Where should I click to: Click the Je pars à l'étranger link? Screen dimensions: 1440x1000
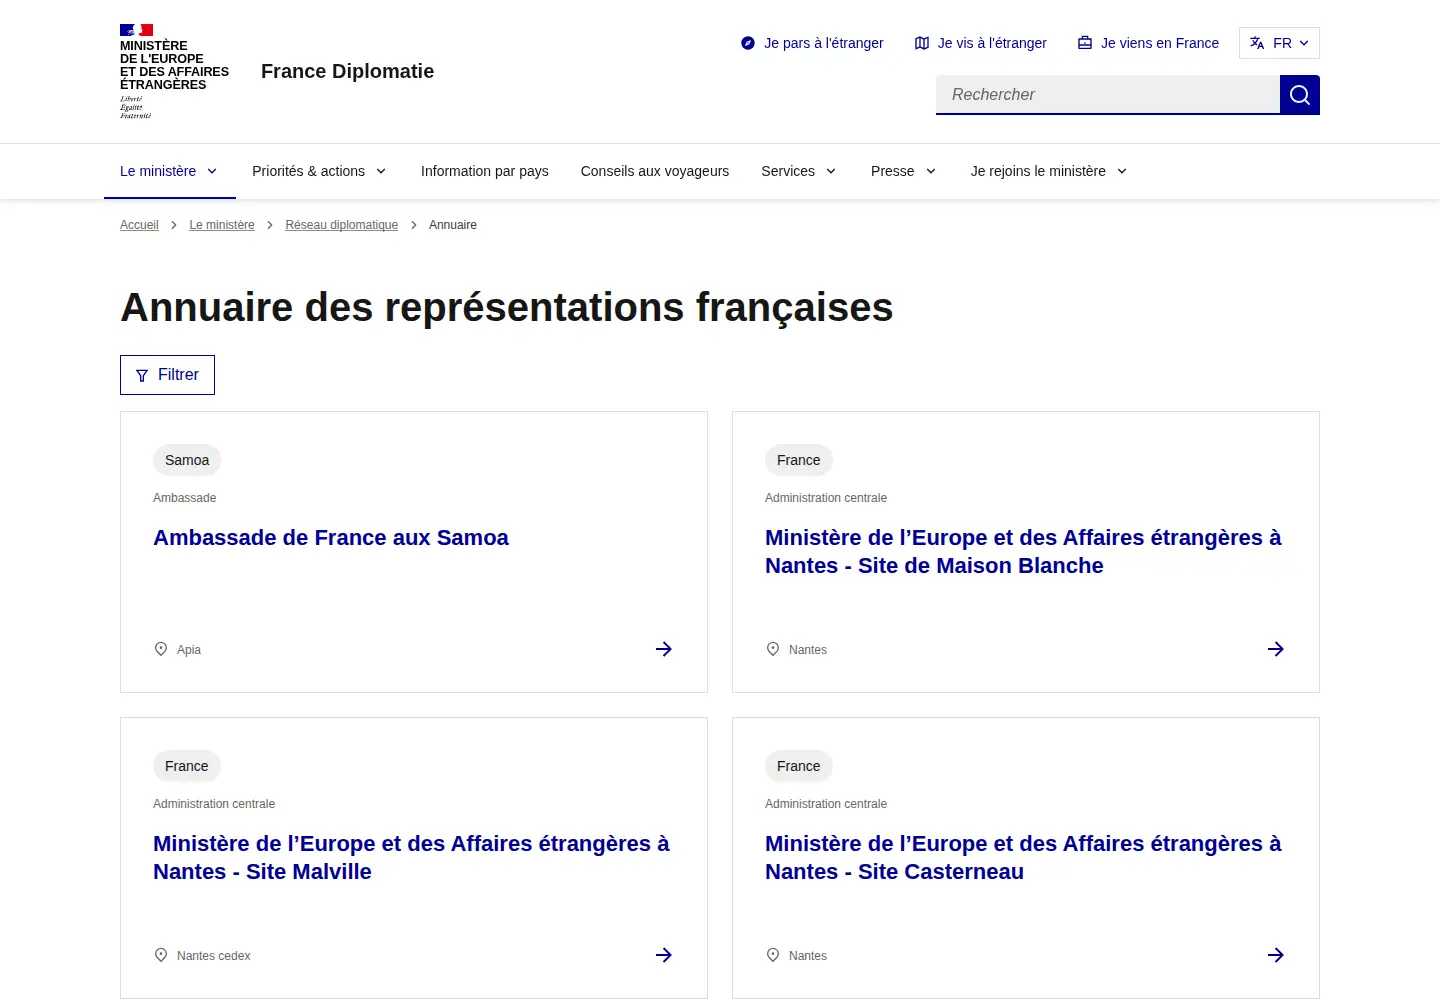coord(812,43)
